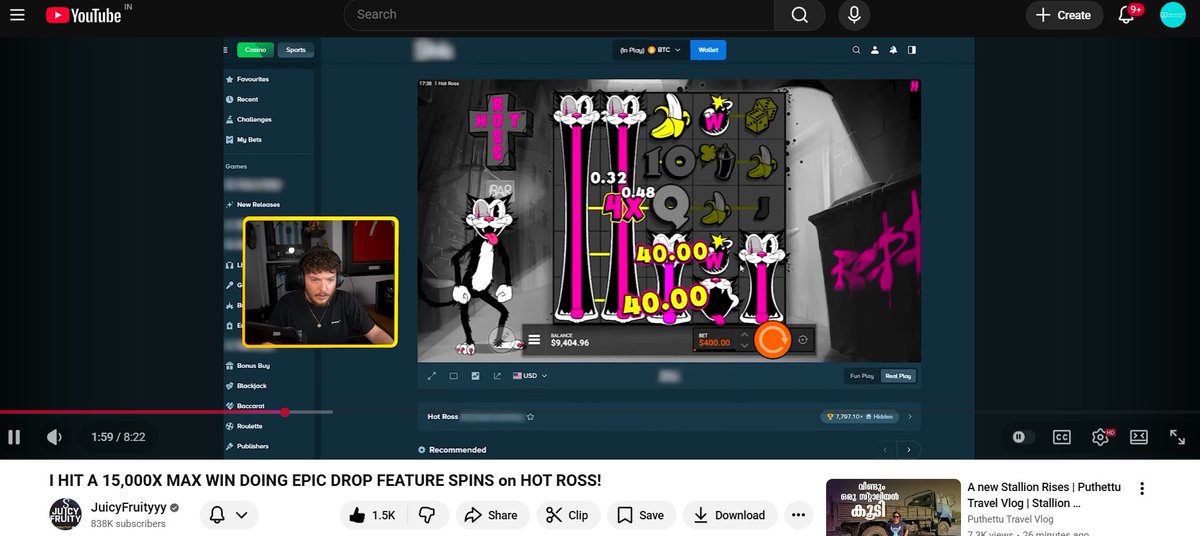Click Challenges in casino sidebar

coord(254,119)
